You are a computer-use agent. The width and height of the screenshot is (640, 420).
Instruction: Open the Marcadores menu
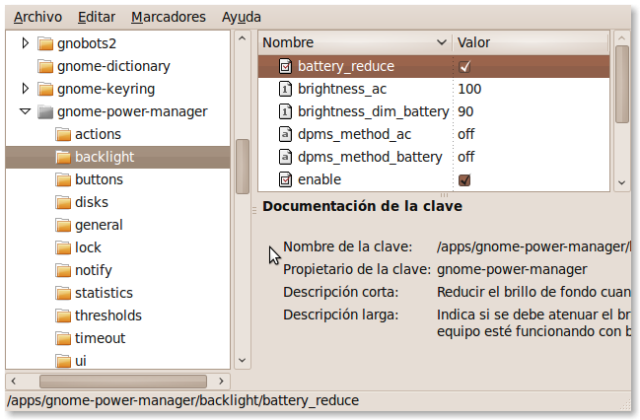[168, 17]
